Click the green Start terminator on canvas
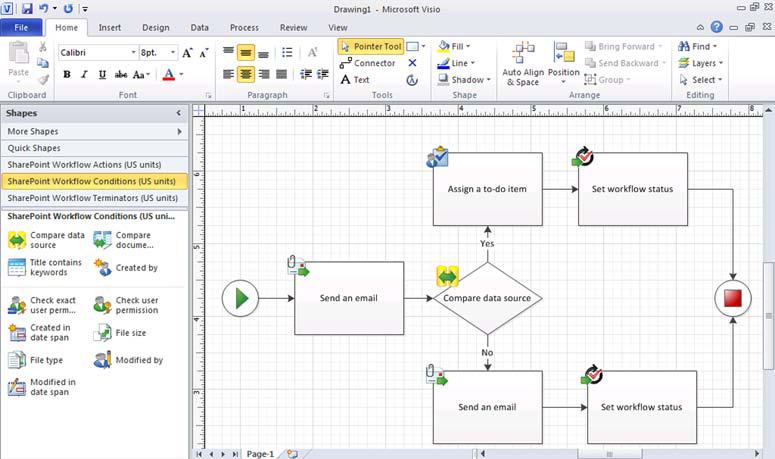This screenshot has height=459, width=775. tap(240, 298)
